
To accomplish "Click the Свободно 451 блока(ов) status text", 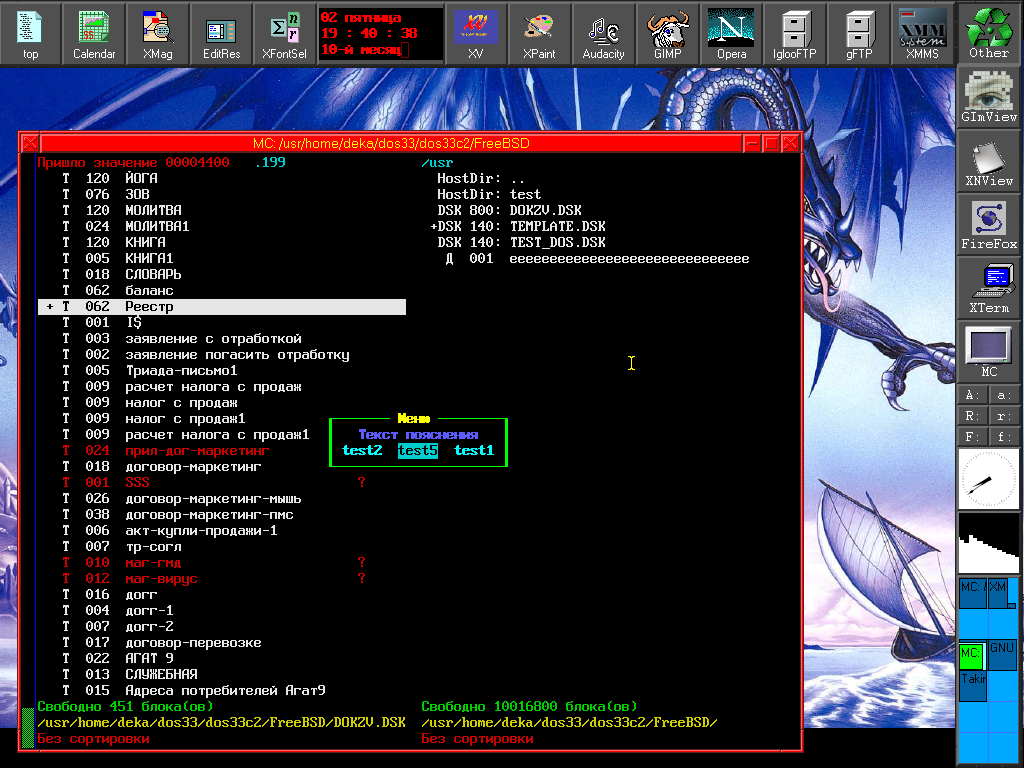I will [x=125, y=707].
